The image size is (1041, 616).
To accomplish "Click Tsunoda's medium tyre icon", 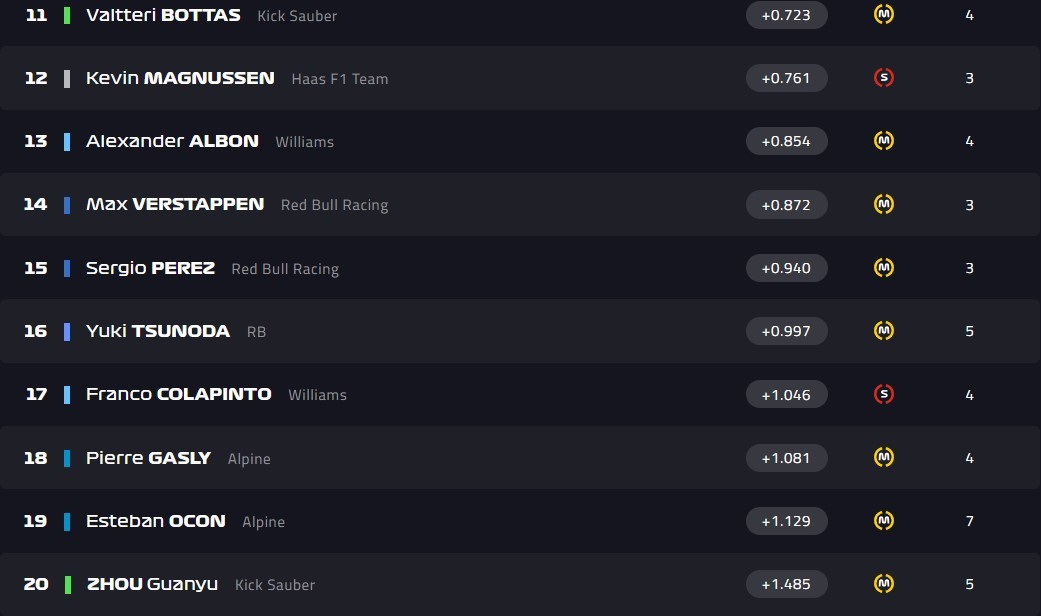I will (x=883, y=331).
